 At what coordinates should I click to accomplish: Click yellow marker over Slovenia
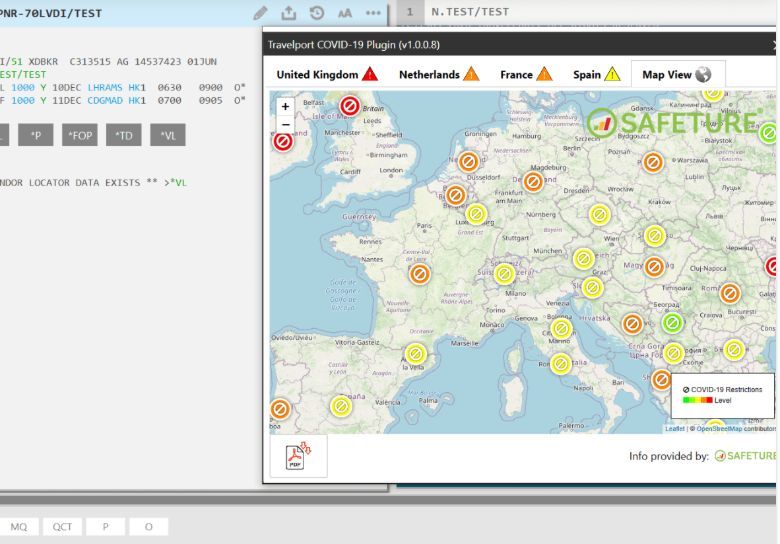[592, 287]
